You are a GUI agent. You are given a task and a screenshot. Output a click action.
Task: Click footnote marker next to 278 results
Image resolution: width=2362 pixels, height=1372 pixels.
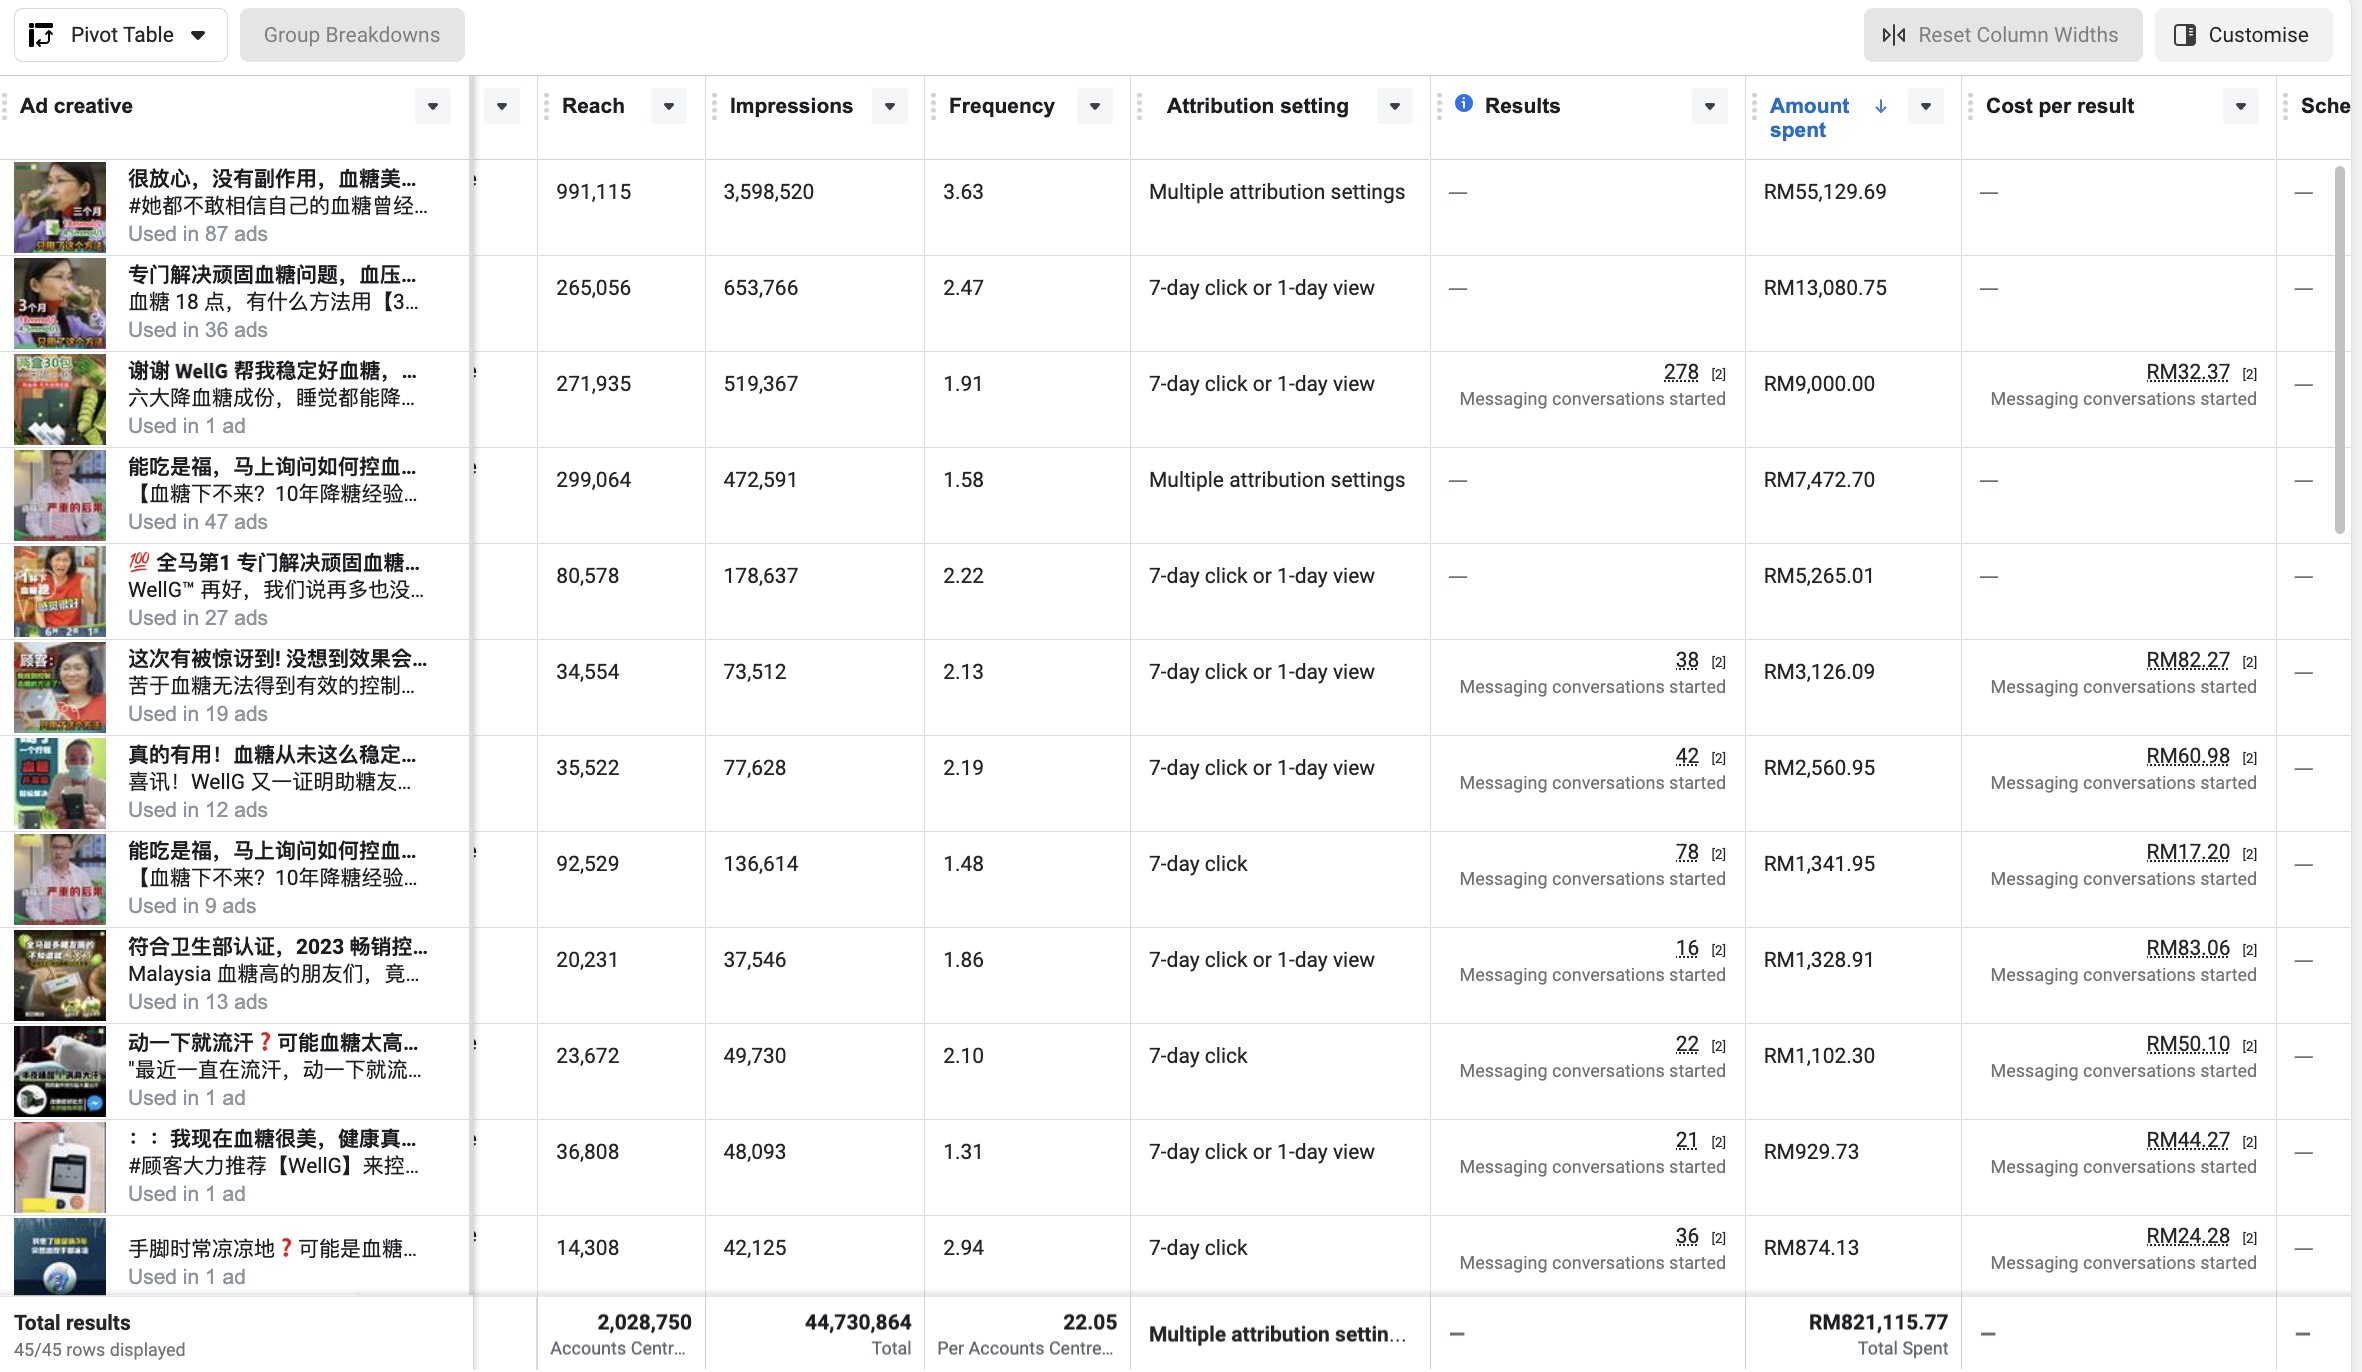[1718, 374]
